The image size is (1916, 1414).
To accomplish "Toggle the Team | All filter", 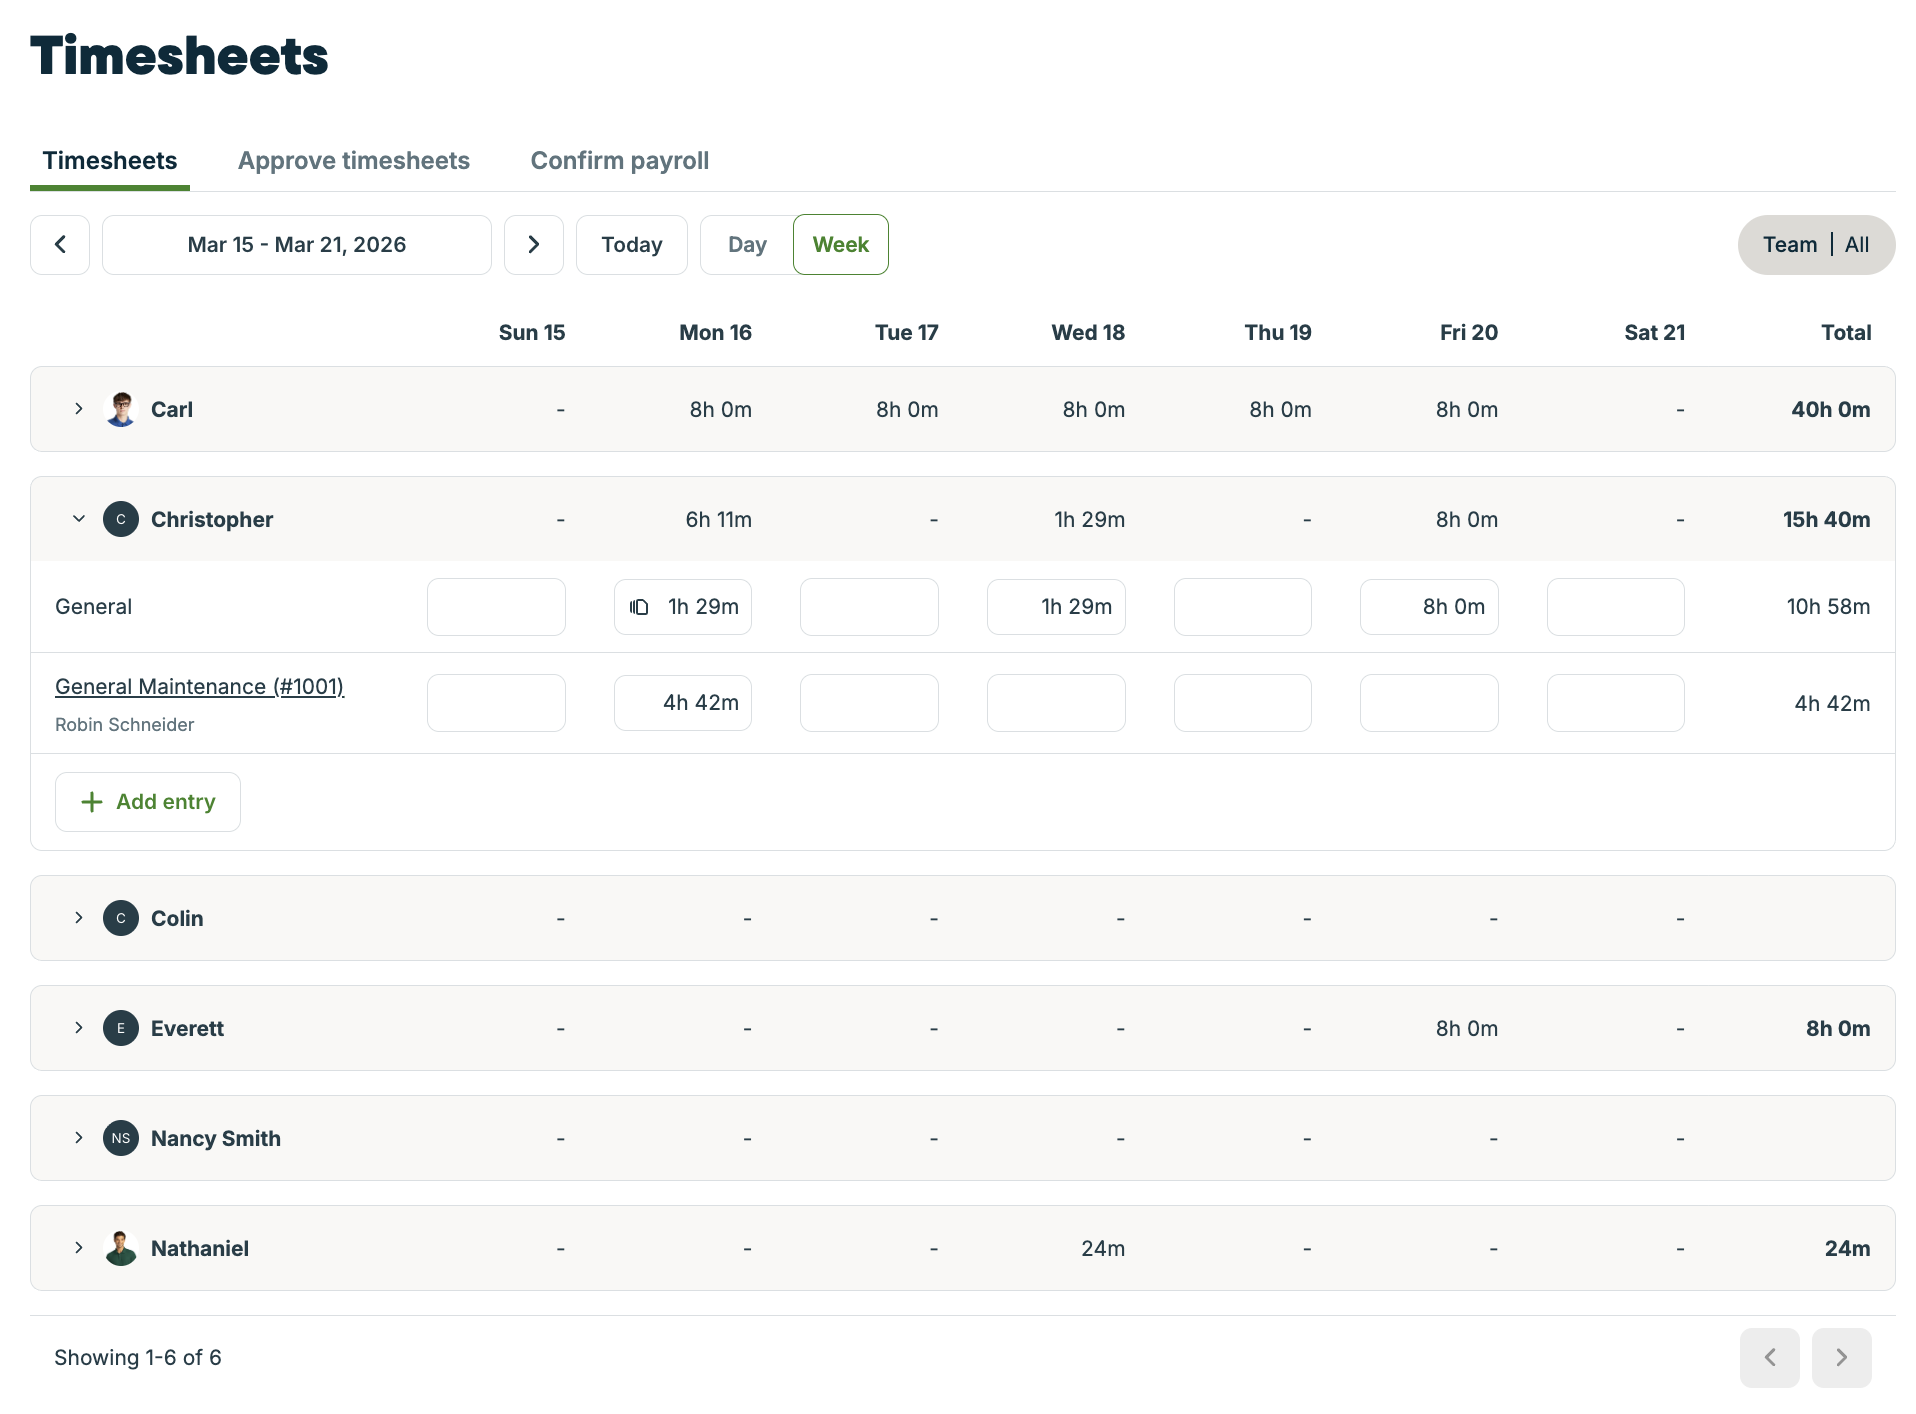I will [1815, 245].
